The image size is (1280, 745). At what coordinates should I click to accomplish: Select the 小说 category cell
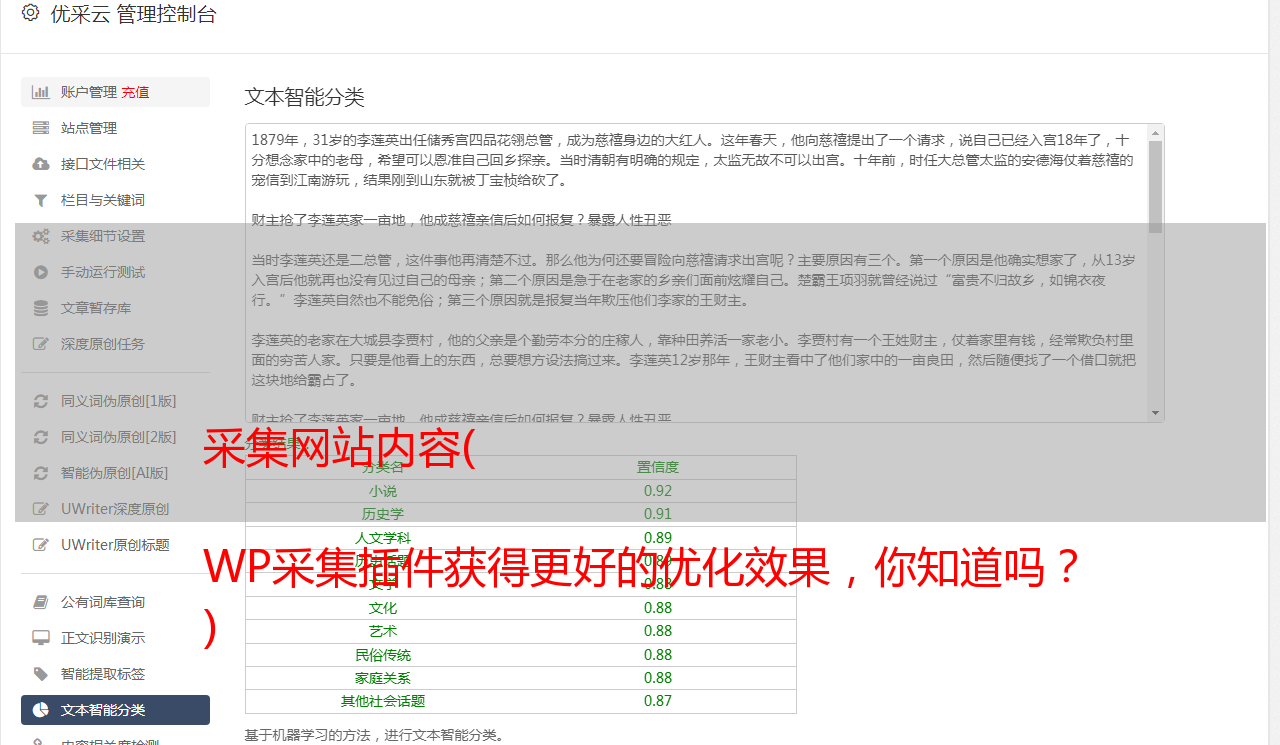tap(383, 491)
